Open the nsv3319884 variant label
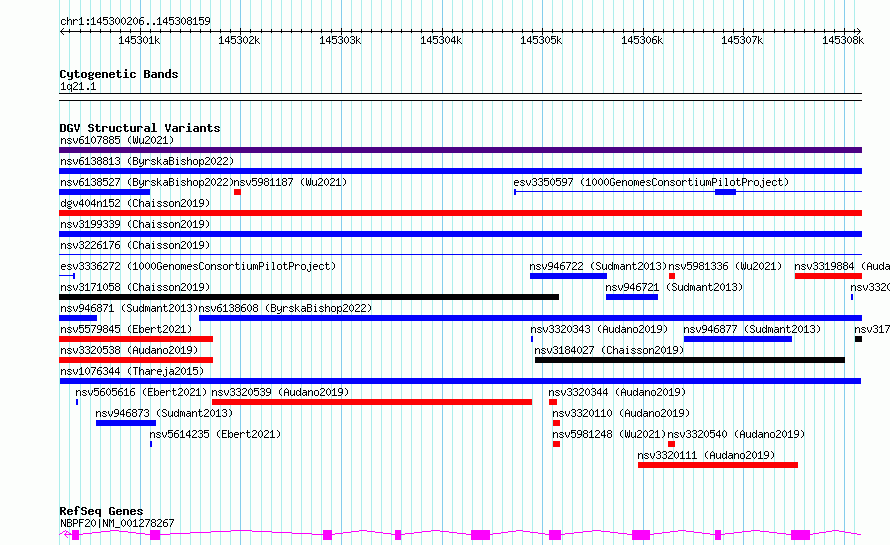Viewport: 890px width, 545px height. (842, 266)
